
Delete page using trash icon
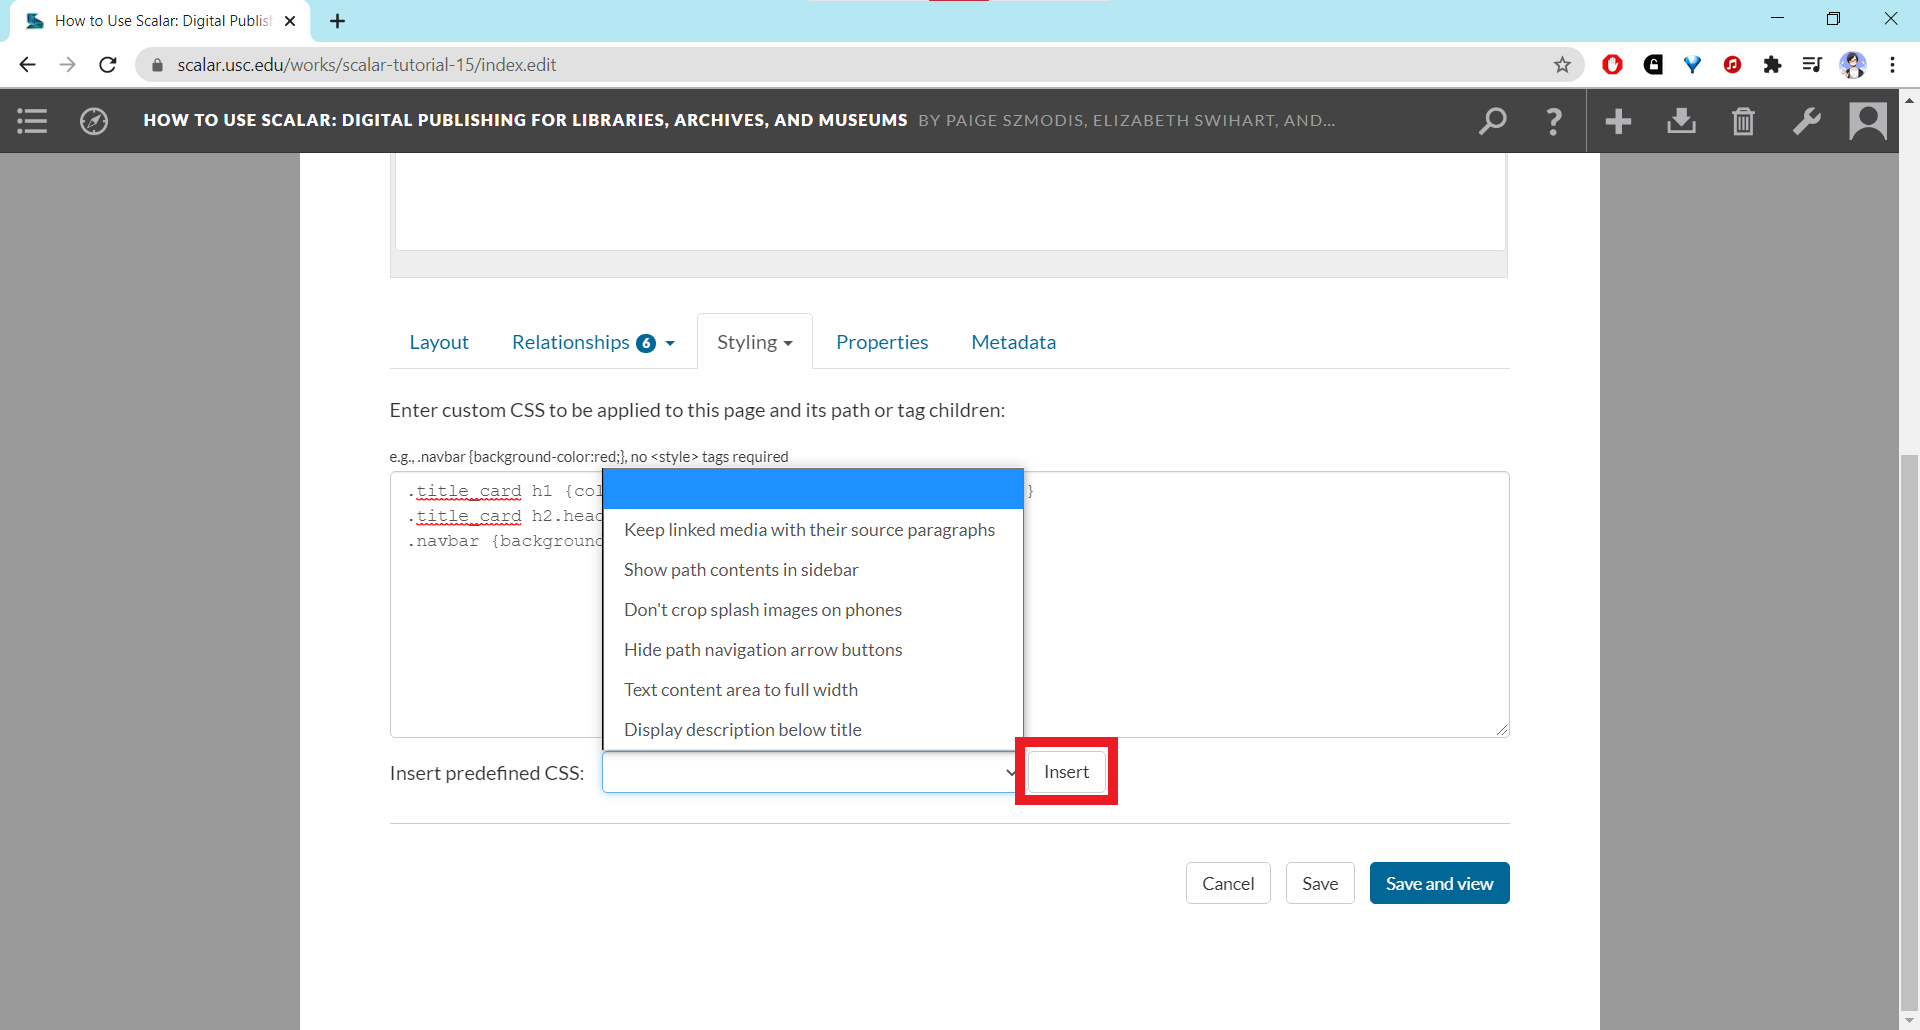point(1743,121)
